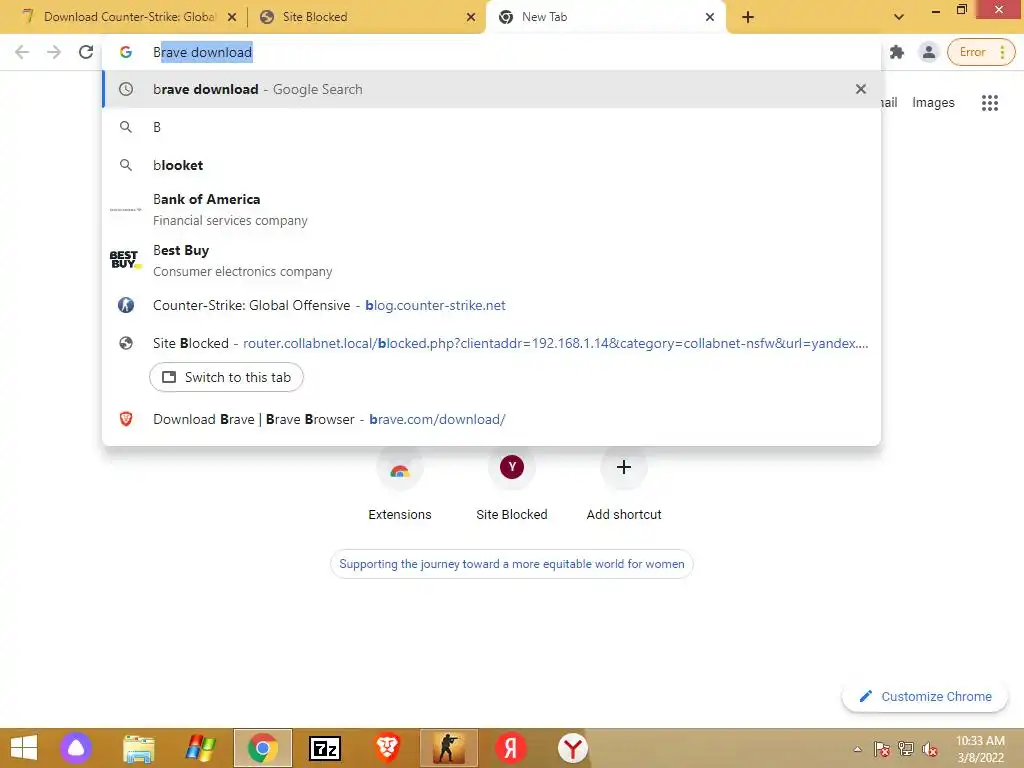Select the single letter B search suggestion
Viewport: 1024px width, 768px height.
tap(491, 127)
